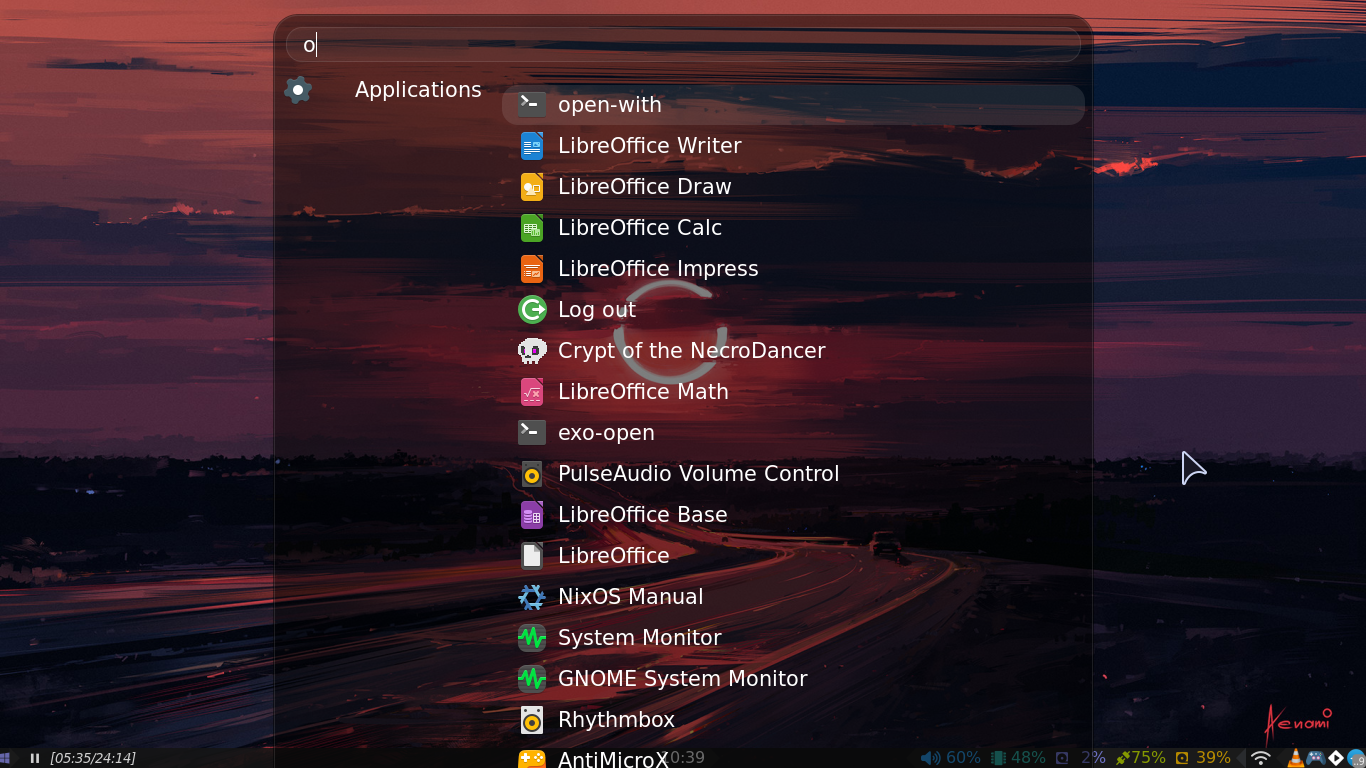Click the GNOME System Monitor icon
1366x768 pixels.
coord(532,679)
